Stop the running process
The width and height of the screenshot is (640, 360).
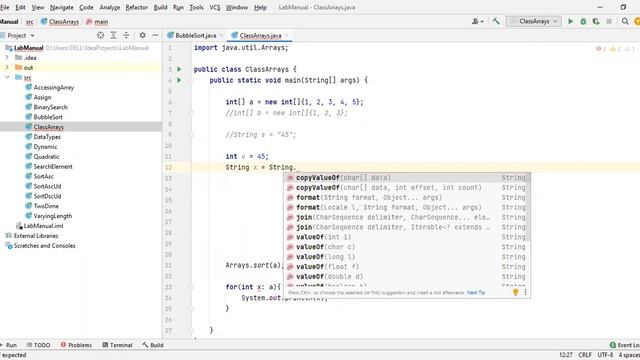[x=609, y=21]
